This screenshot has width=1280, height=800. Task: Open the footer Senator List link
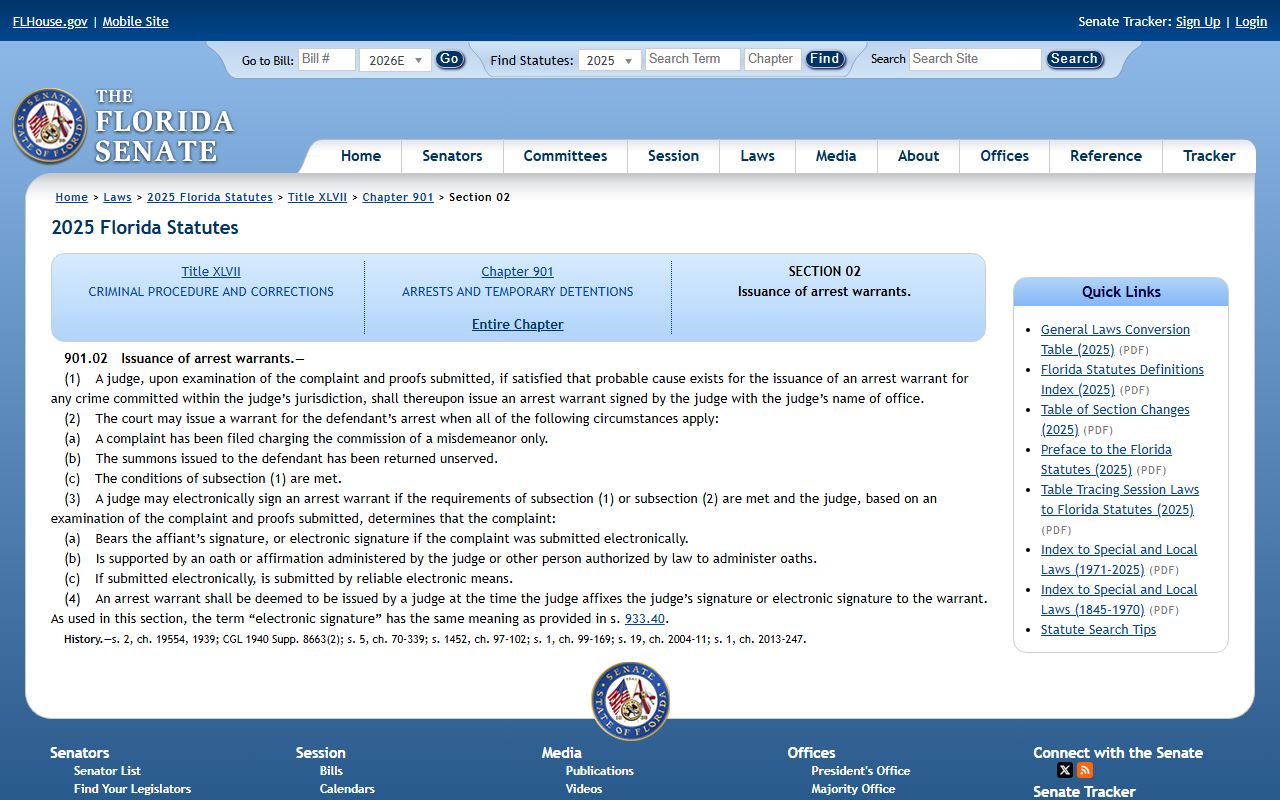[107, 770]
